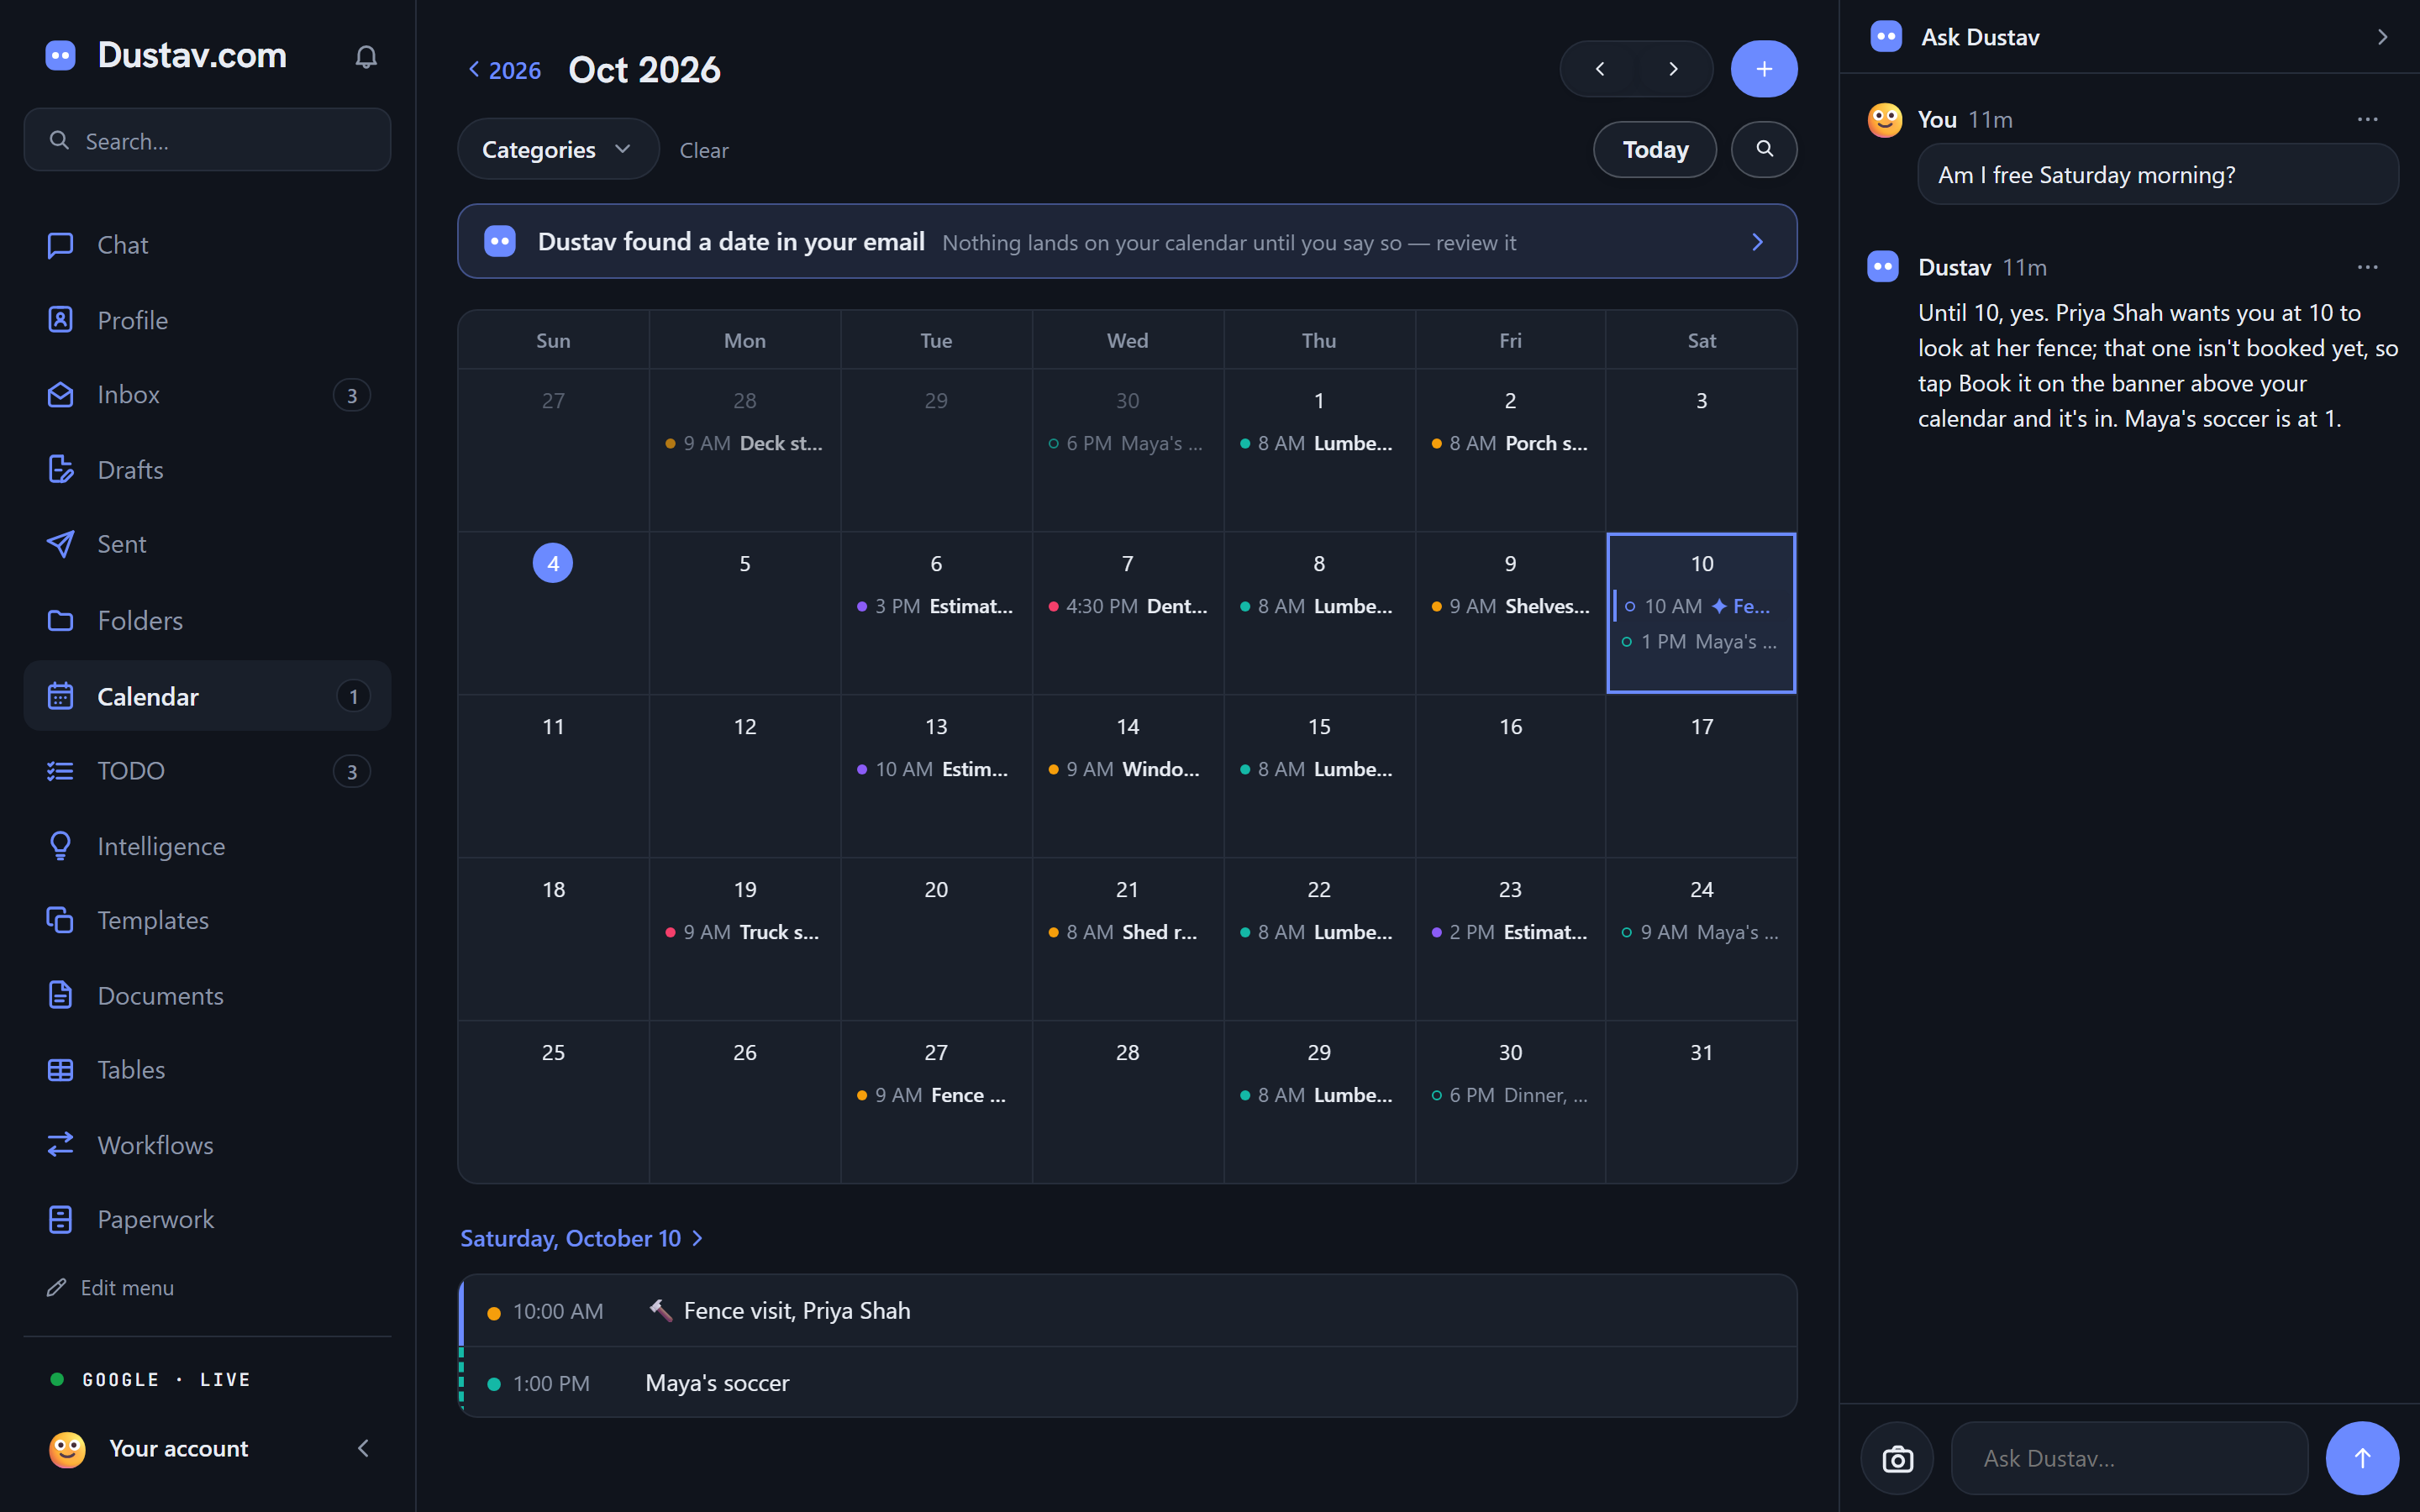
Task: Open 9 AM Truck event on Oct 19
Action: click(744, 932)
